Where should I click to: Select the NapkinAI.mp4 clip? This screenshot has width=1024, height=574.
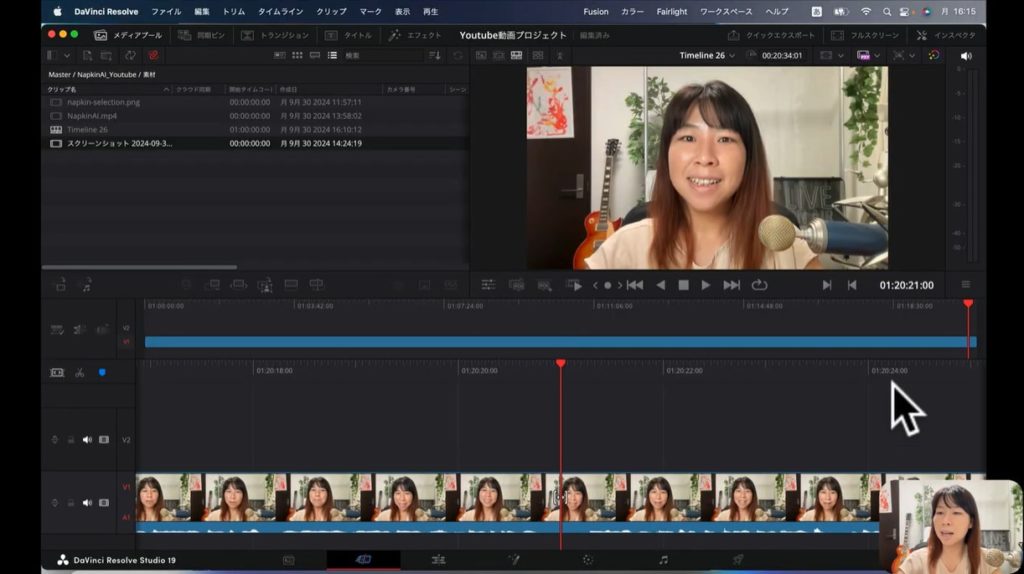(x=91, y=116)
